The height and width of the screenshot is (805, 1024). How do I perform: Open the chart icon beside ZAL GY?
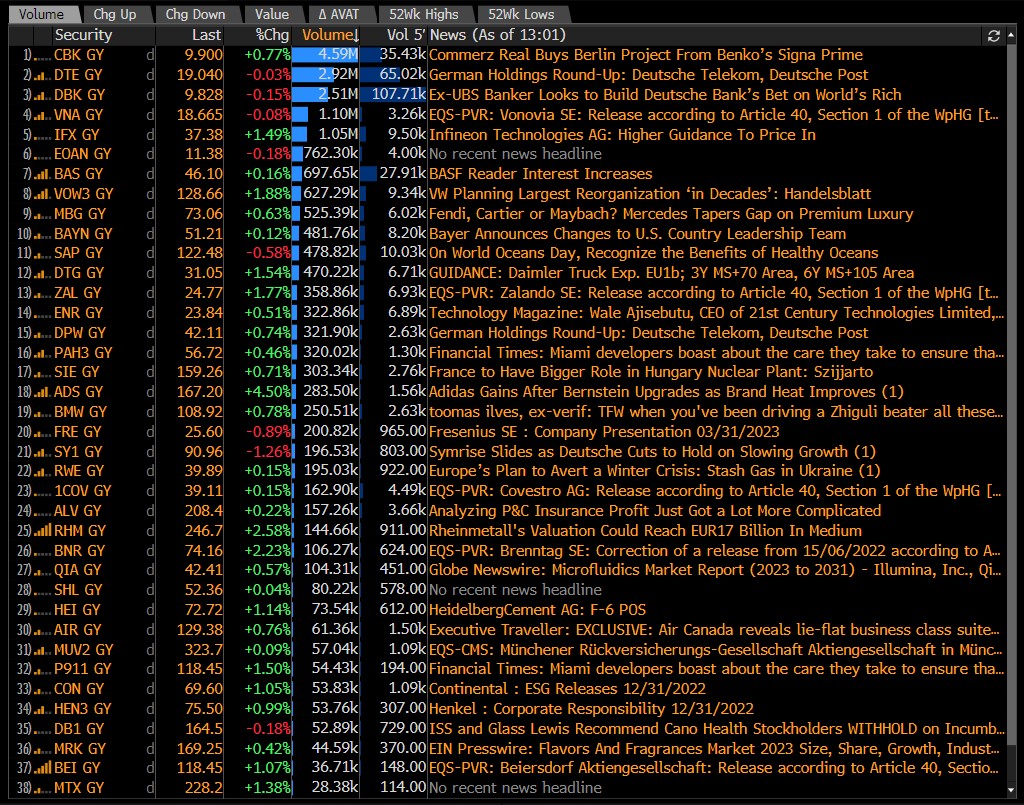pos(42,293)
